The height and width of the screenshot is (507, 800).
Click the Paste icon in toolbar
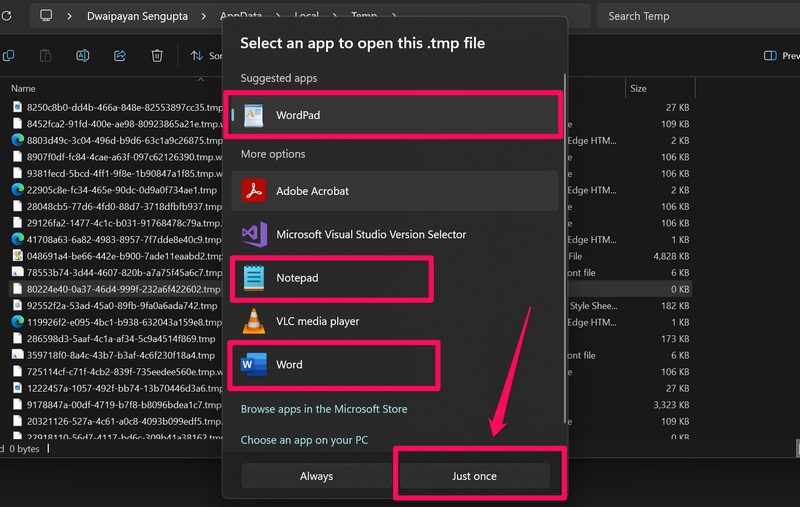(x=46, y=56)
